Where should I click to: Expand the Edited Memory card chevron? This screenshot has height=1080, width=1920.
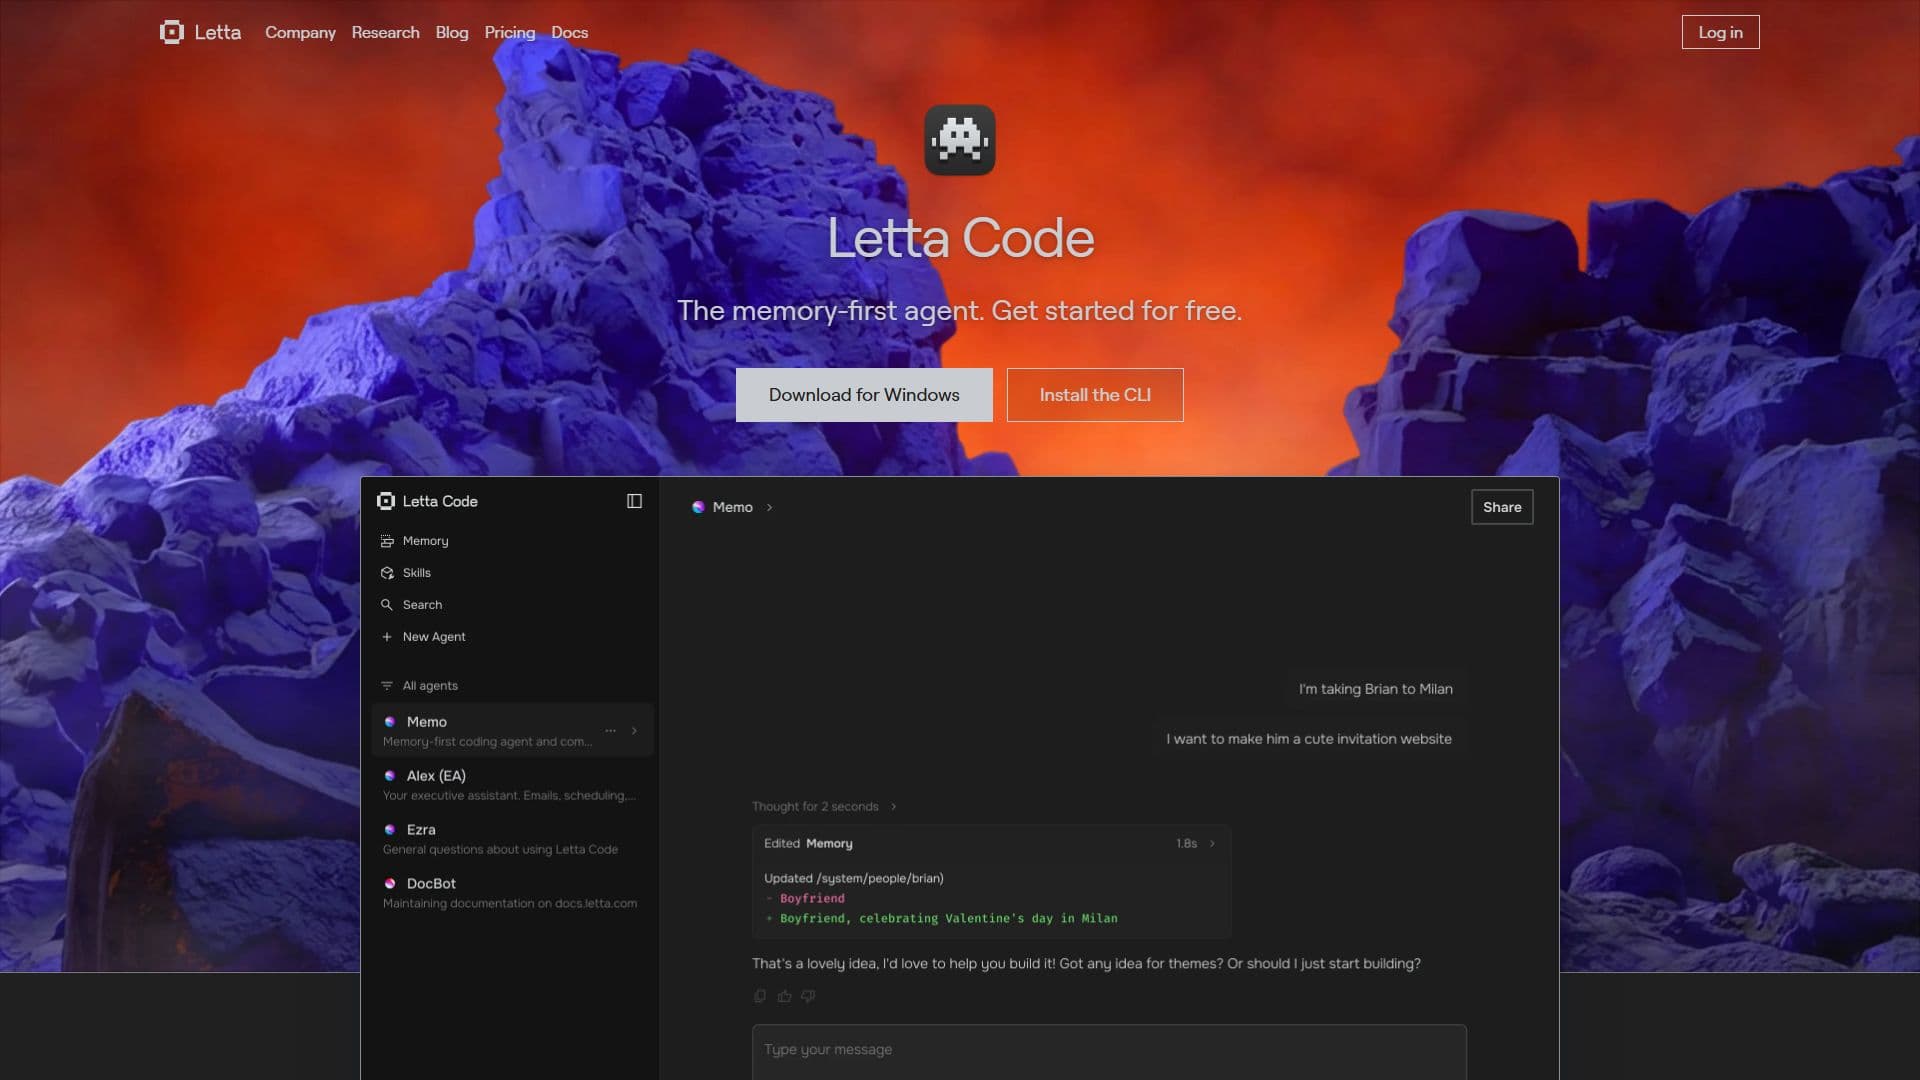(x=1212, y=844)
